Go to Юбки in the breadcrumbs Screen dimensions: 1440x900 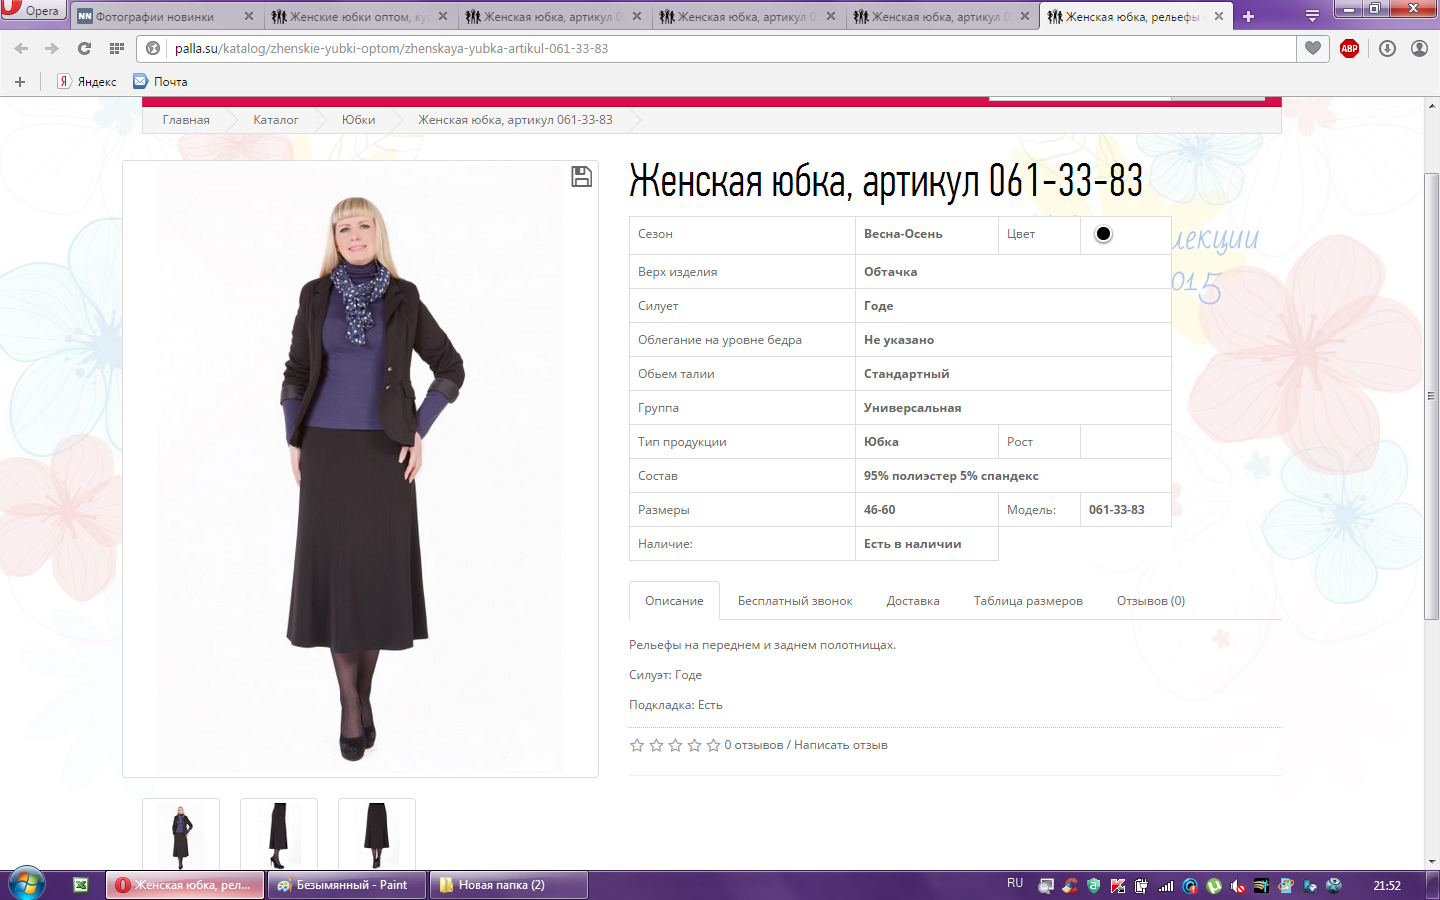[x=358, y=120]
